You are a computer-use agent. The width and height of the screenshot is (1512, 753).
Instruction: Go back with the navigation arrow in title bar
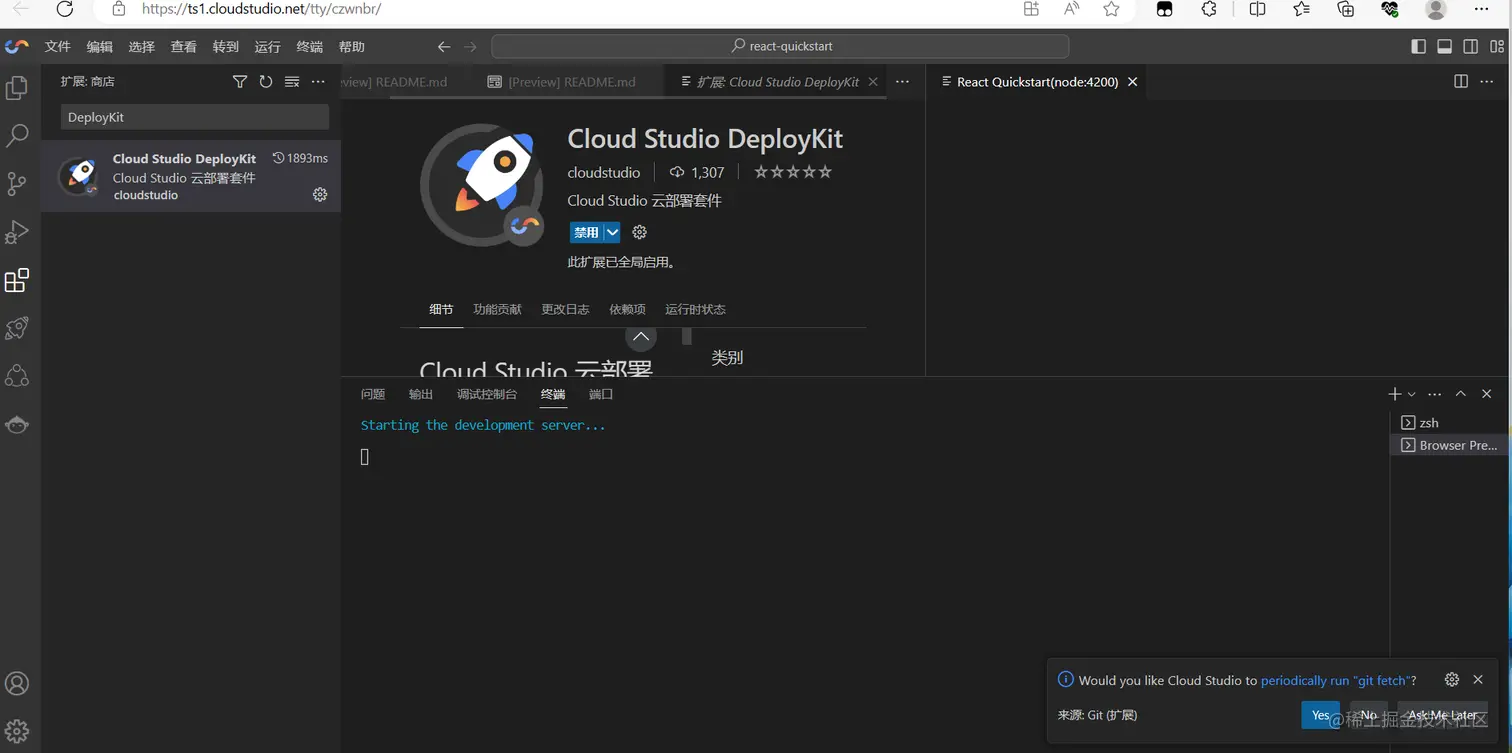[444, 46]
